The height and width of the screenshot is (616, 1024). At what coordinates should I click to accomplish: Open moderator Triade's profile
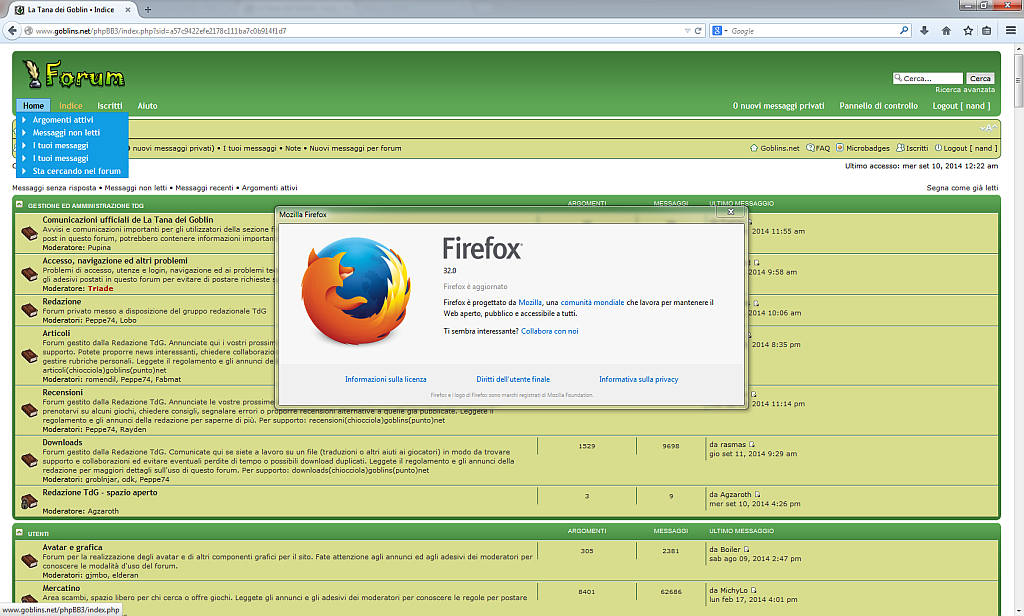click(x=101, y=289)
